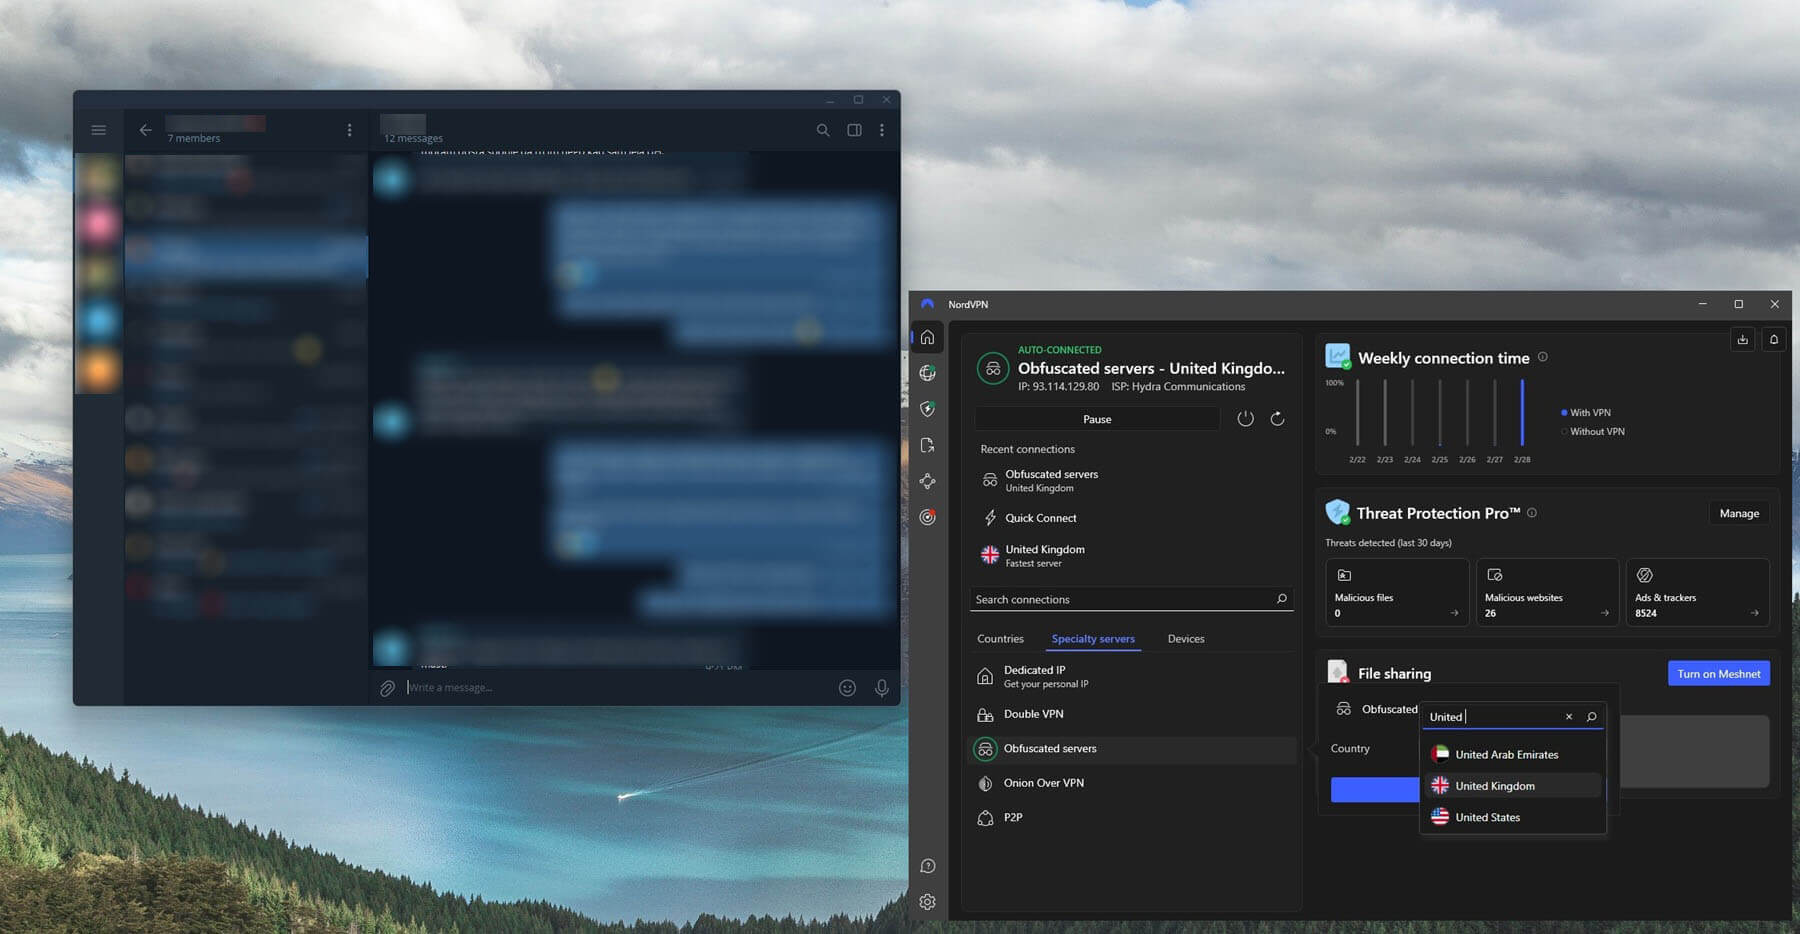1800x934 pixels.
Task: Open the downloads icon near Weekly connection time
Action: pyautogui.click(x=1742, y=339)
